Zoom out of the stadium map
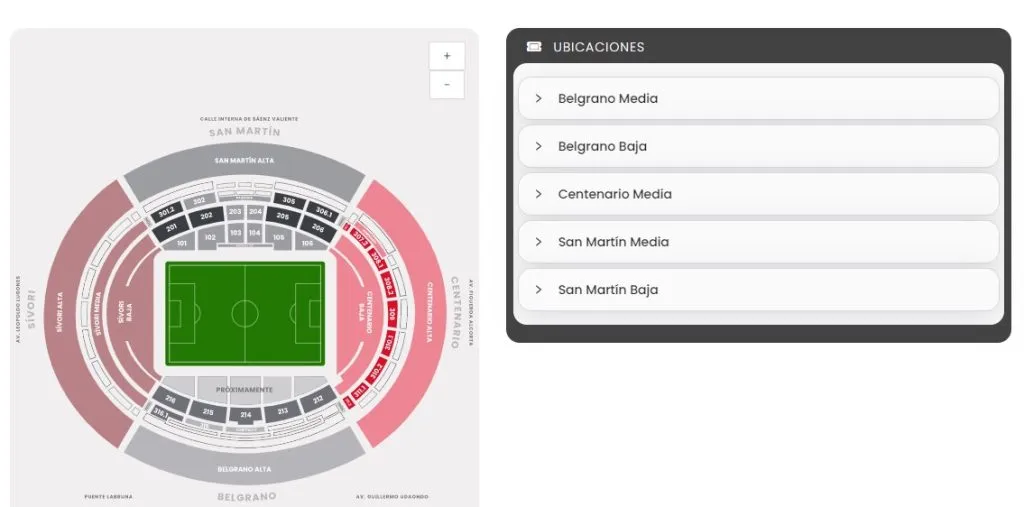The width and height of the screenshot is (1024, 507). tap(446, 85)
